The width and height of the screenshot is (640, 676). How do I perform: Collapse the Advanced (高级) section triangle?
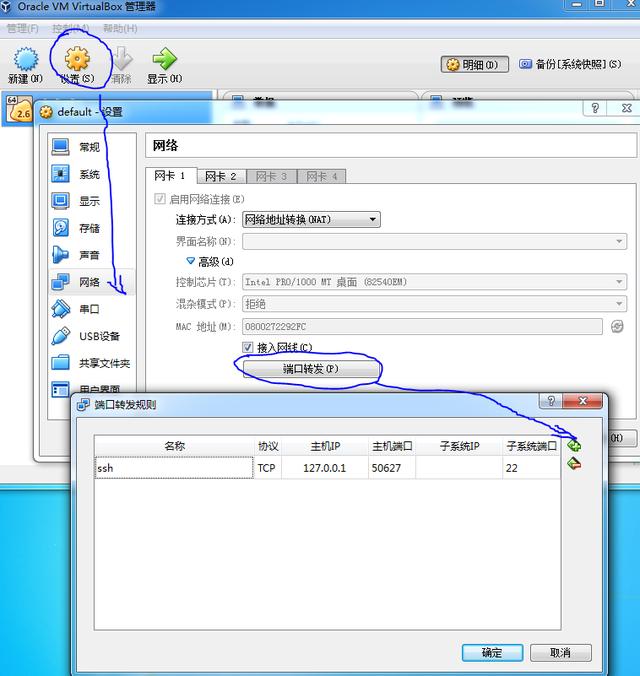[x=190, y=261]
